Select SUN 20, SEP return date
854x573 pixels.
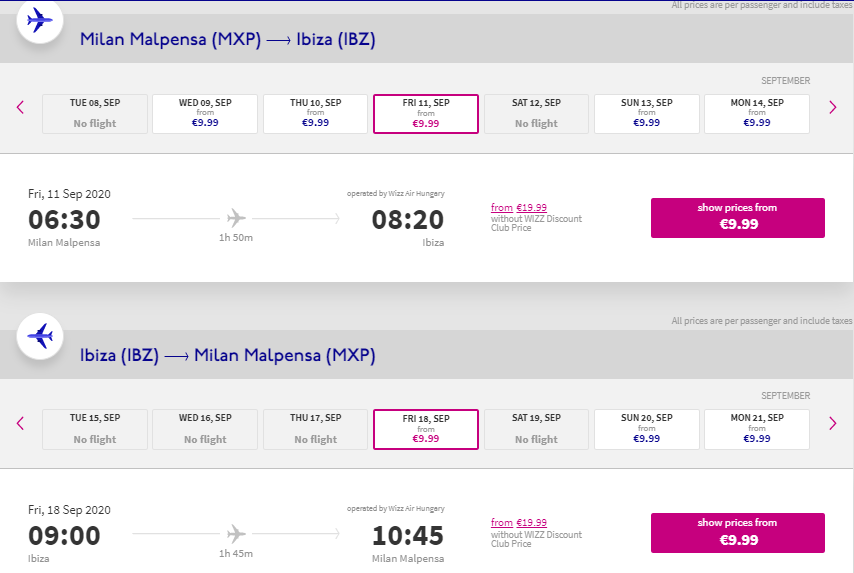pyautogui.click(x=646, y=429)
